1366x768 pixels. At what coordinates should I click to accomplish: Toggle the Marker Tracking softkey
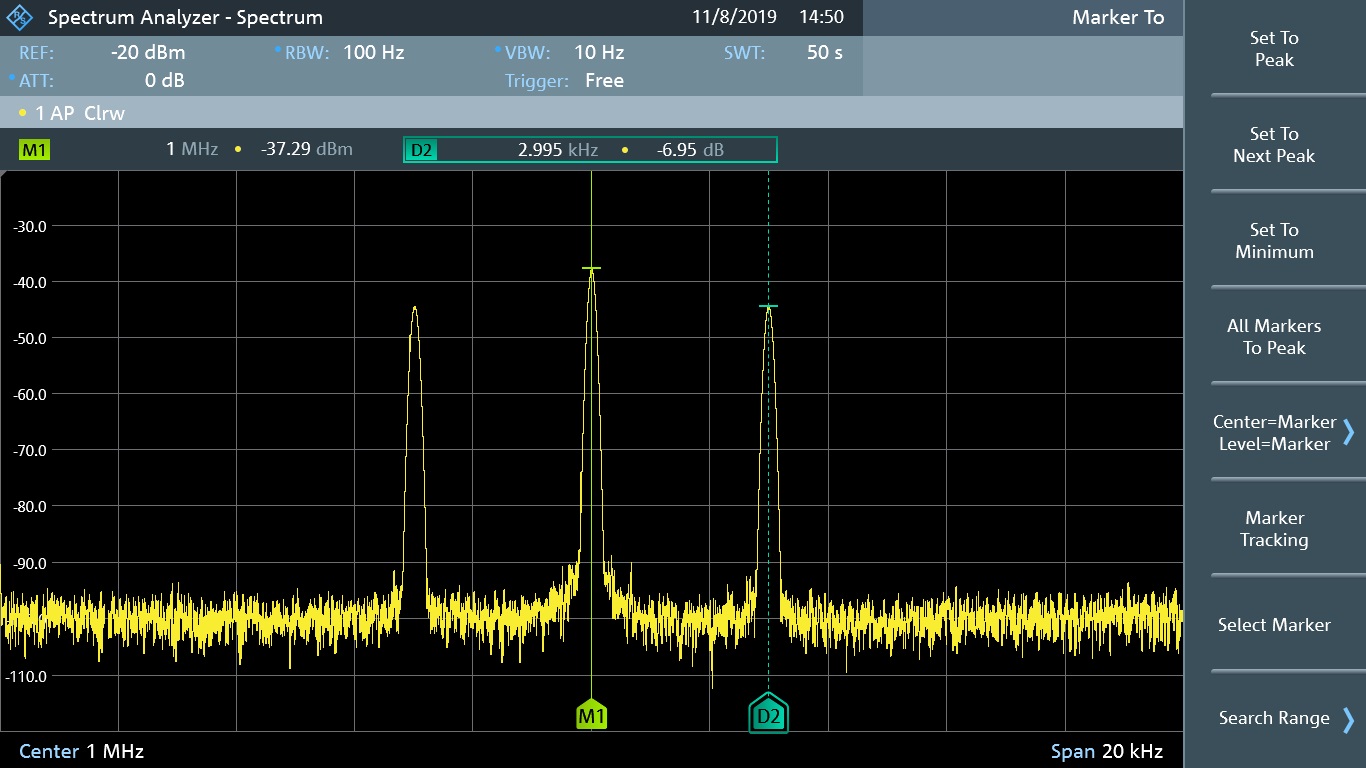[1274, 529]
